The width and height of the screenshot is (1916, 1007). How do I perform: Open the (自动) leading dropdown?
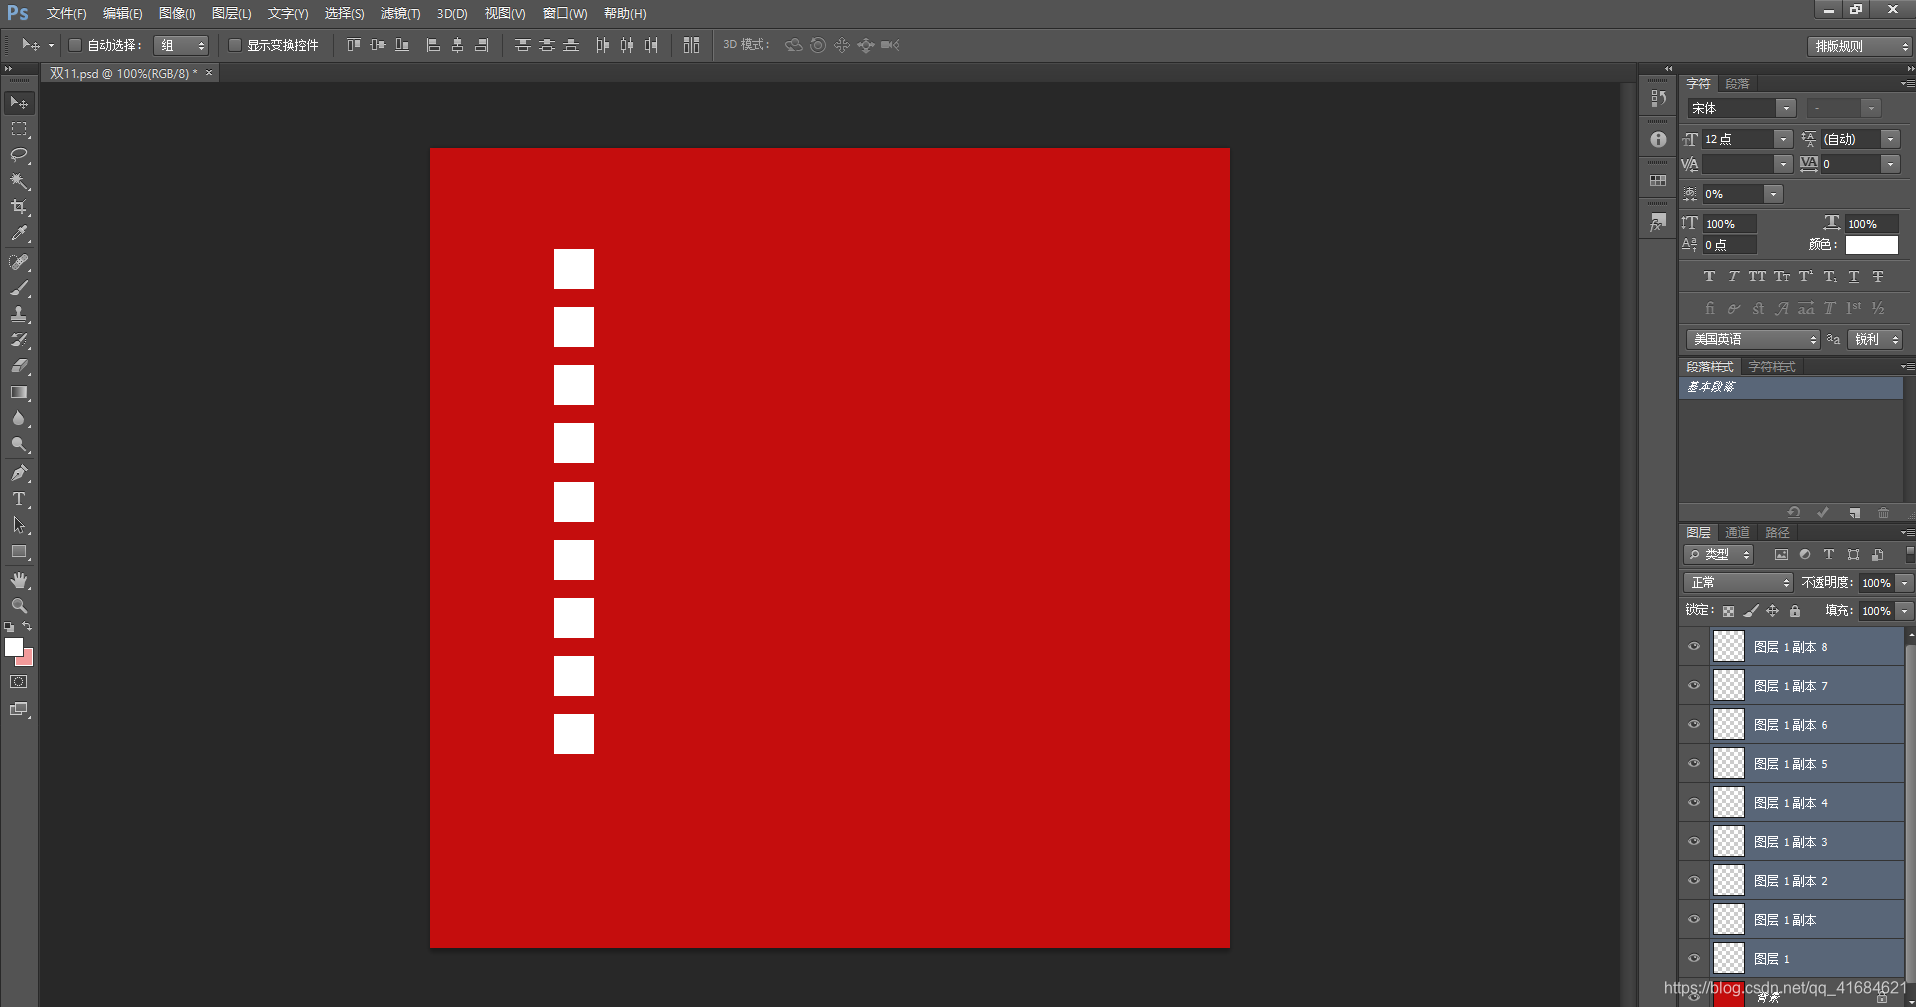coord(1890,139)
